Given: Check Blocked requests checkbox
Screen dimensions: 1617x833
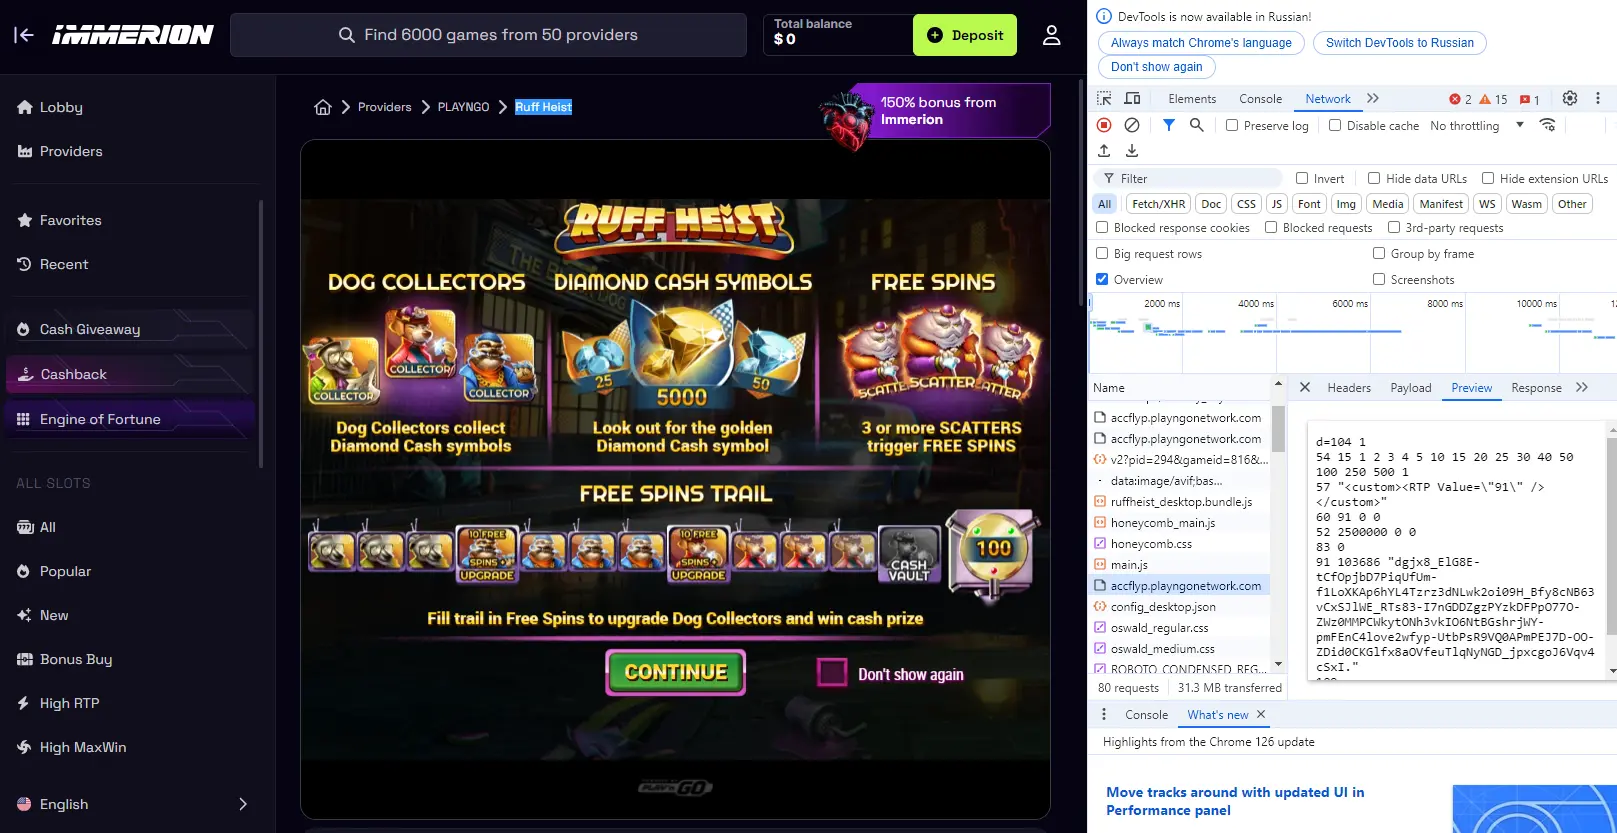Looking at the screenshot, I should click(1271, 227).
